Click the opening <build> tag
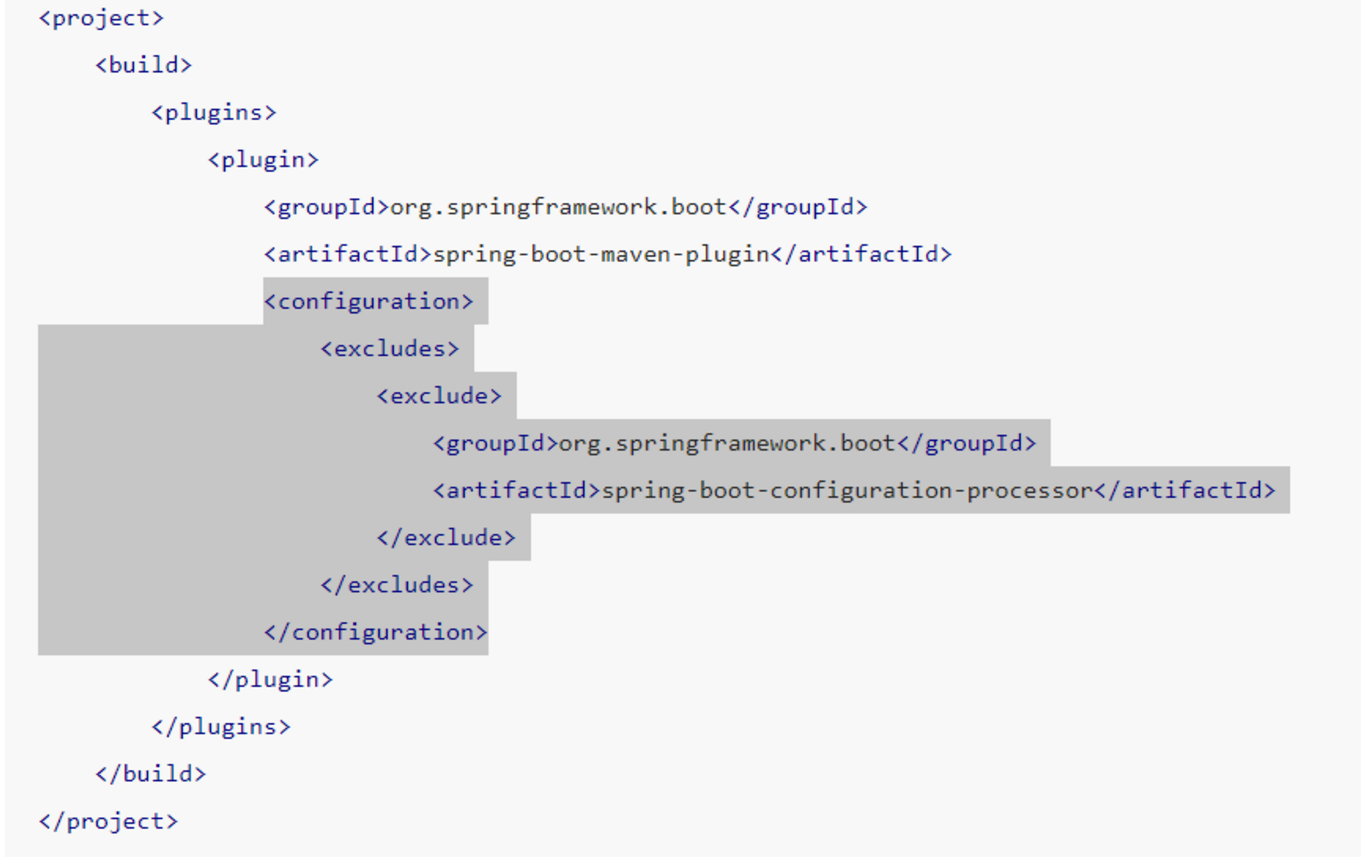This screenshot has width=1365, height=865. (x=143, y=65)
